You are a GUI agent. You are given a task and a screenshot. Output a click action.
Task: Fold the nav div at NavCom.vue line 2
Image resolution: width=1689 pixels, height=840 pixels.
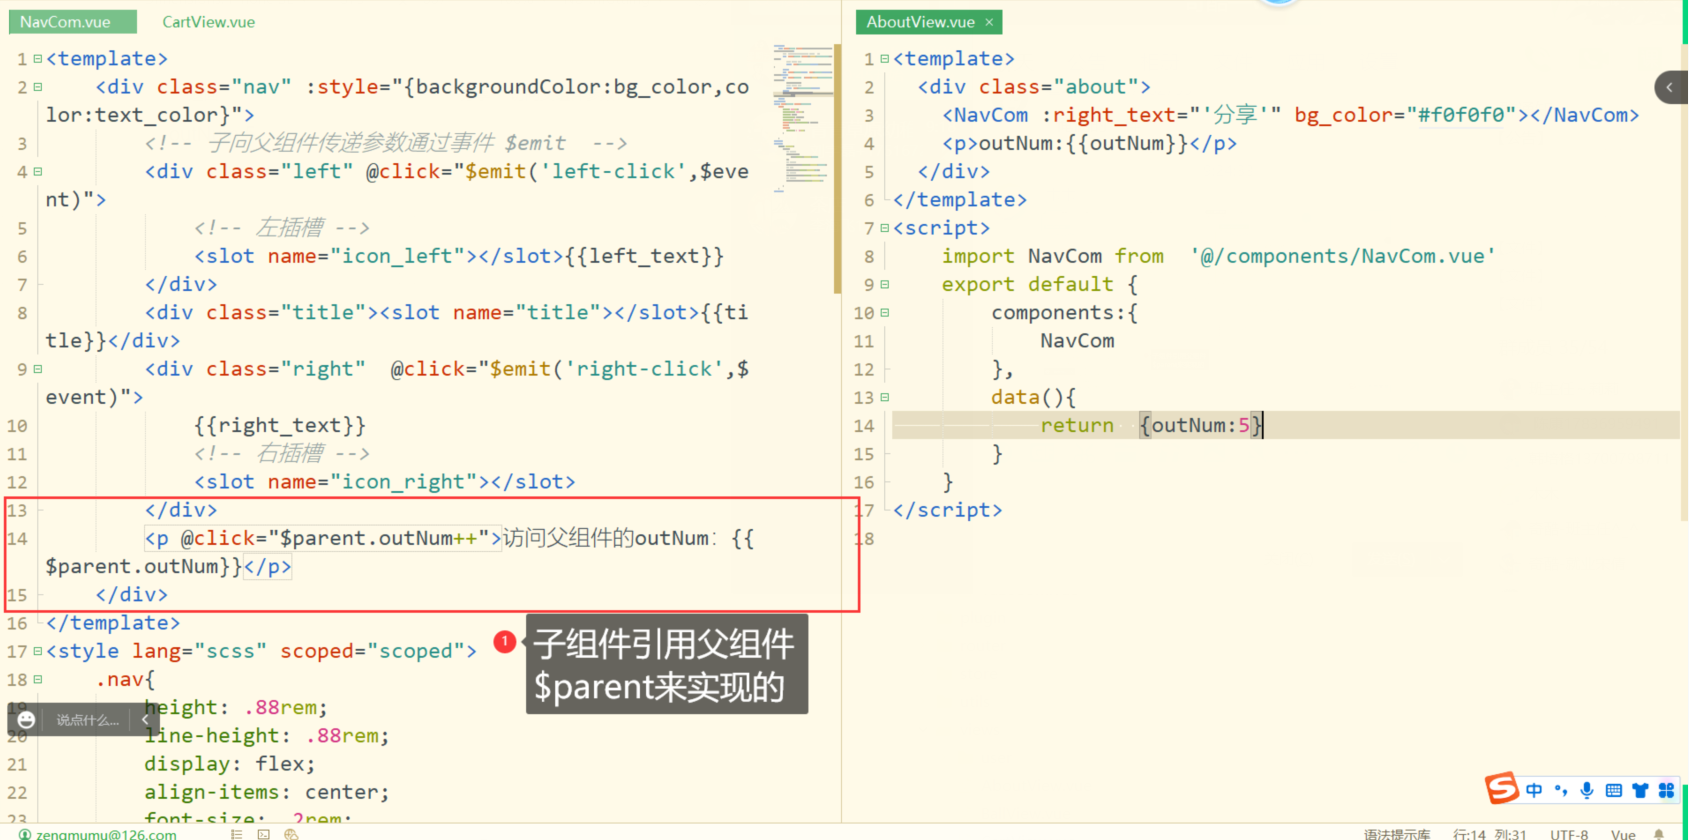38,87
